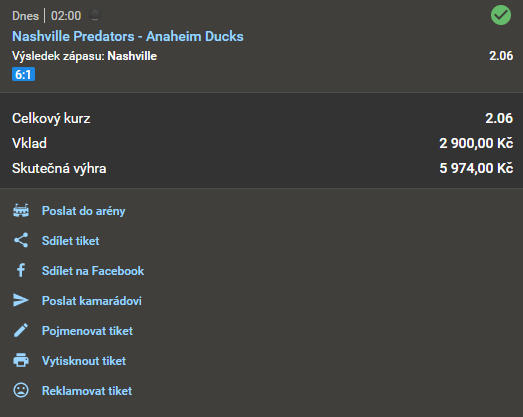The height and width of the screenshot is (417, 523).
Task: Click the printer icon
Action: click(21, 360)
